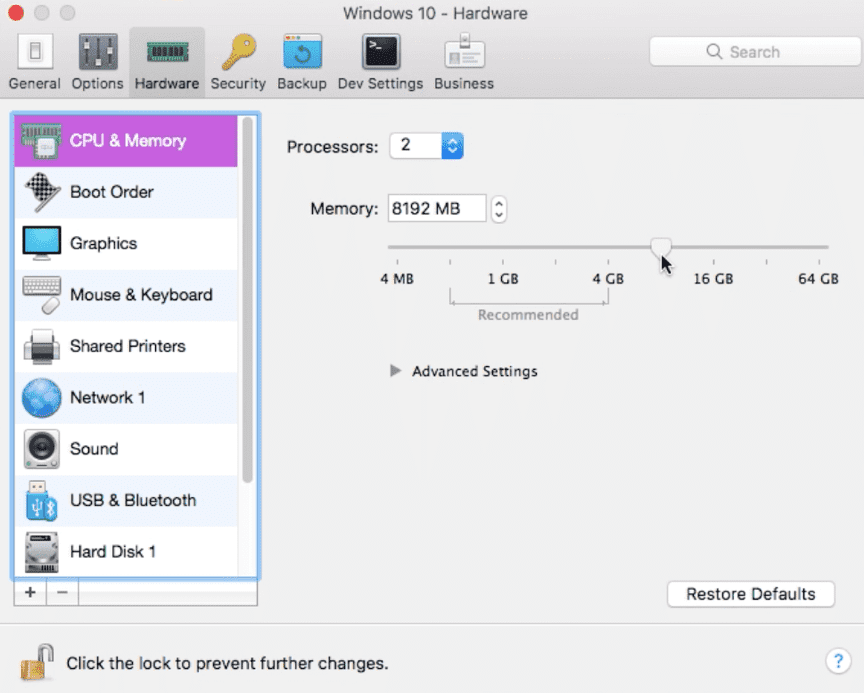864x693 pixels.
Task: Click the lock to prevent changes
Action: [37, 662]
